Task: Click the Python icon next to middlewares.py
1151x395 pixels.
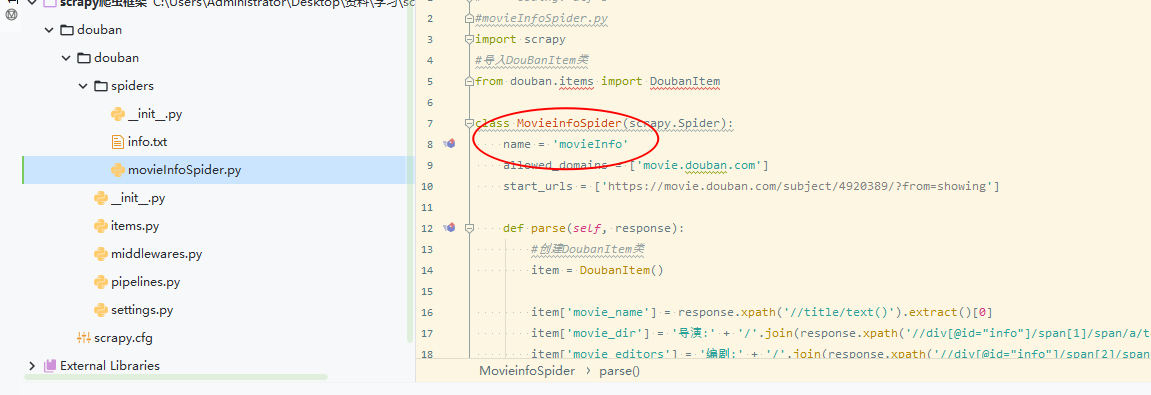Action: tap(101, 254)
